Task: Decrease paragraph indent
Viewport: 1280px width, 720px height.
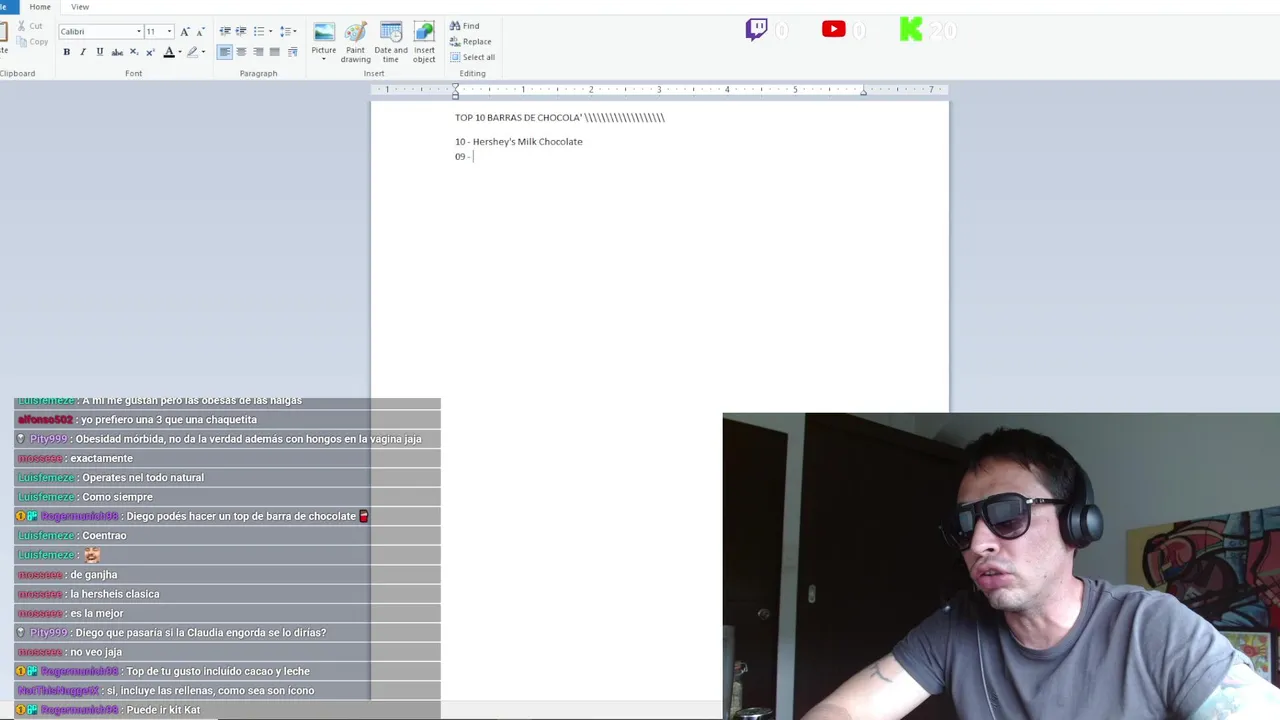Action: (x=224, y=32)
